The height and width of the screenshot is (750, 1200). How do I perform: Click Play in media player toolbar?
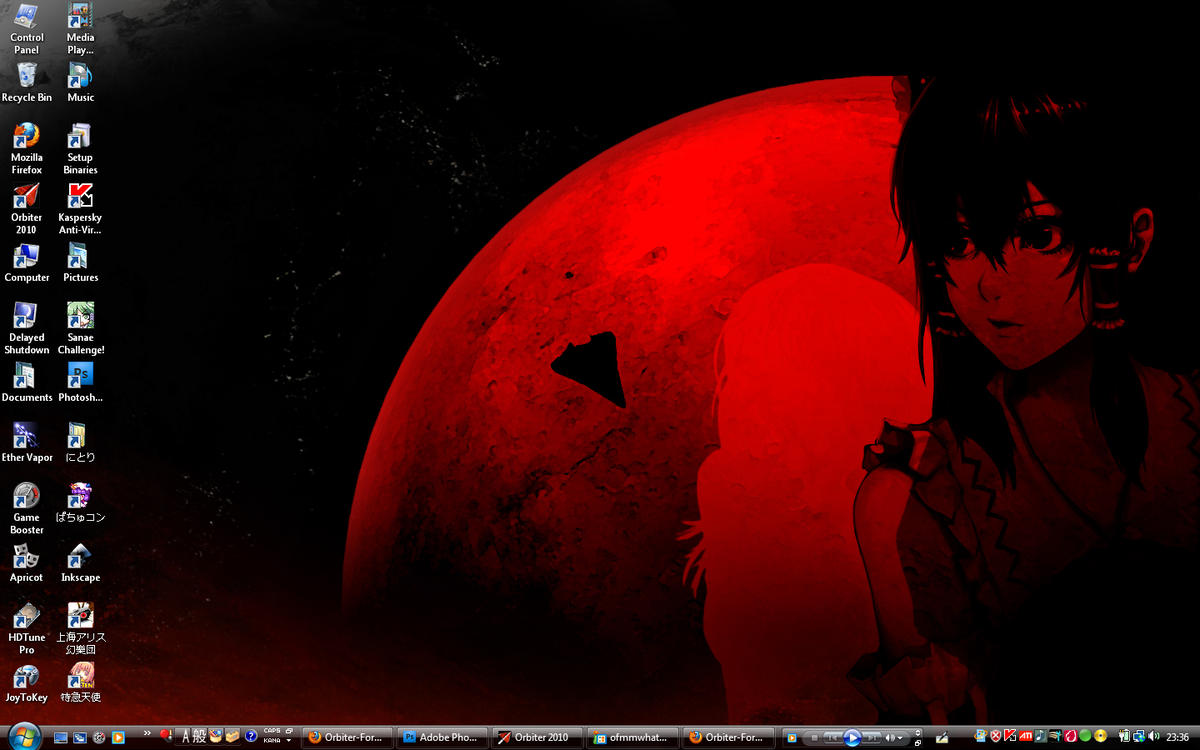tap(853, 738)
